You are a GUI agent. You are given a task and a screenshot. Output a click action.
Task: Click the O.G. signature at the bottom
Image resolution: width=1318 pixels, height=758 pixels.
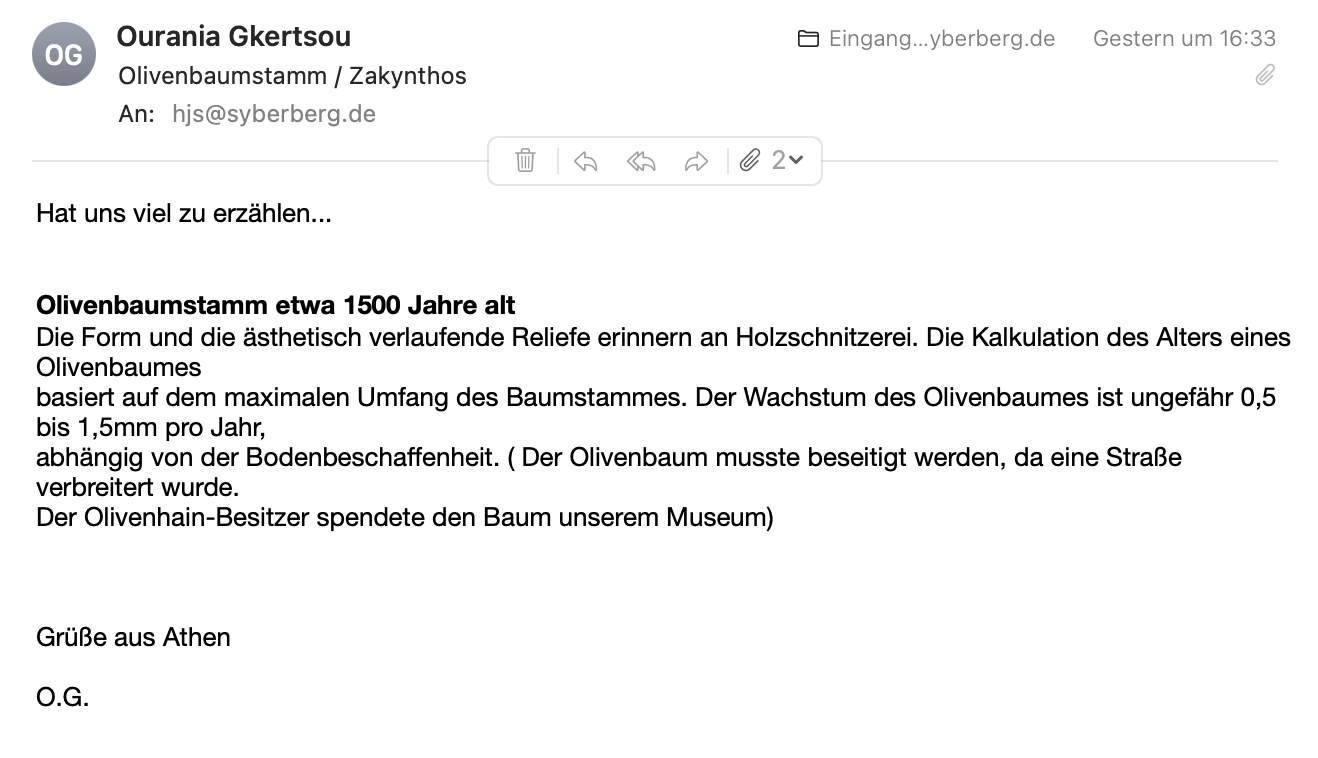click(x=62, y=697)
